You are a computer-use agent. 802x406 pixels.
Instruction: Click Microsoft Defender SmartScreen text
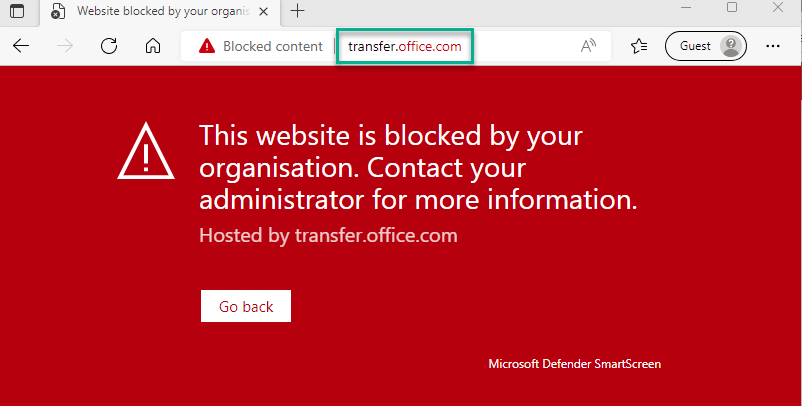(x=574, y=364)
